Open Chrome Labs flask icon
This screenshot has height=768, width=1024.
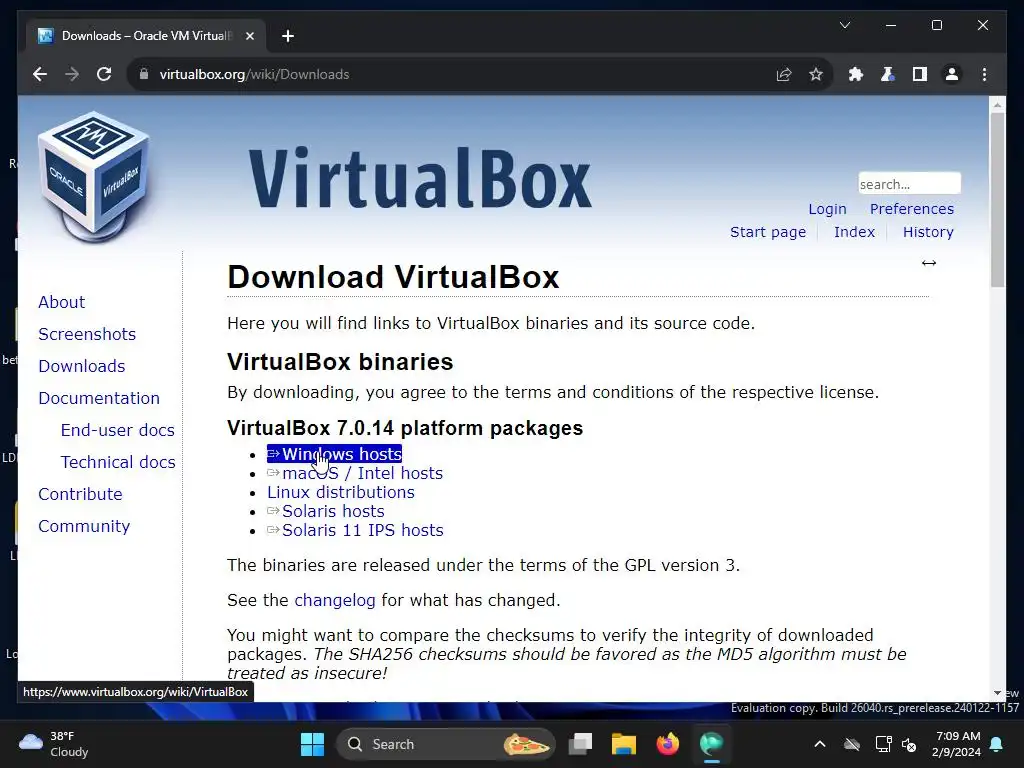[x=888, y=74]
